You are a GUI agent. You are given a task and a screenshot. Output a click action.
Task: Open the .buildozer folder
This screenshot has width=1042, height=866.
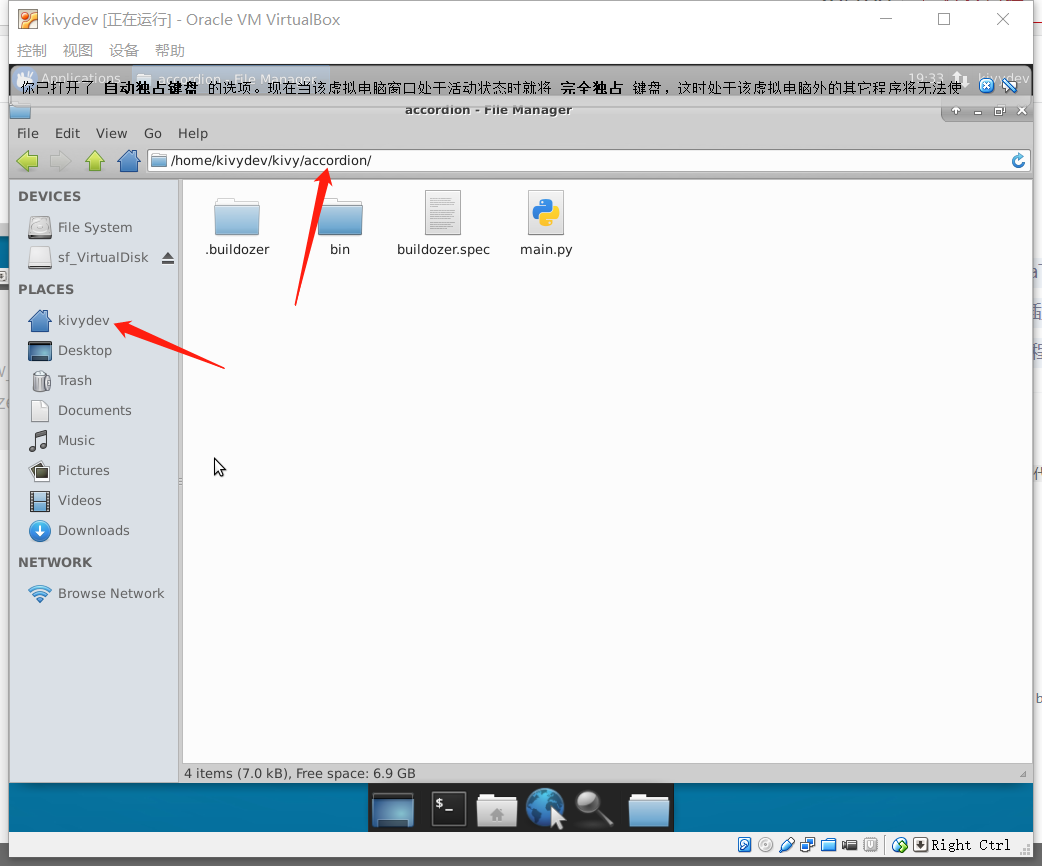coord(237,227)
